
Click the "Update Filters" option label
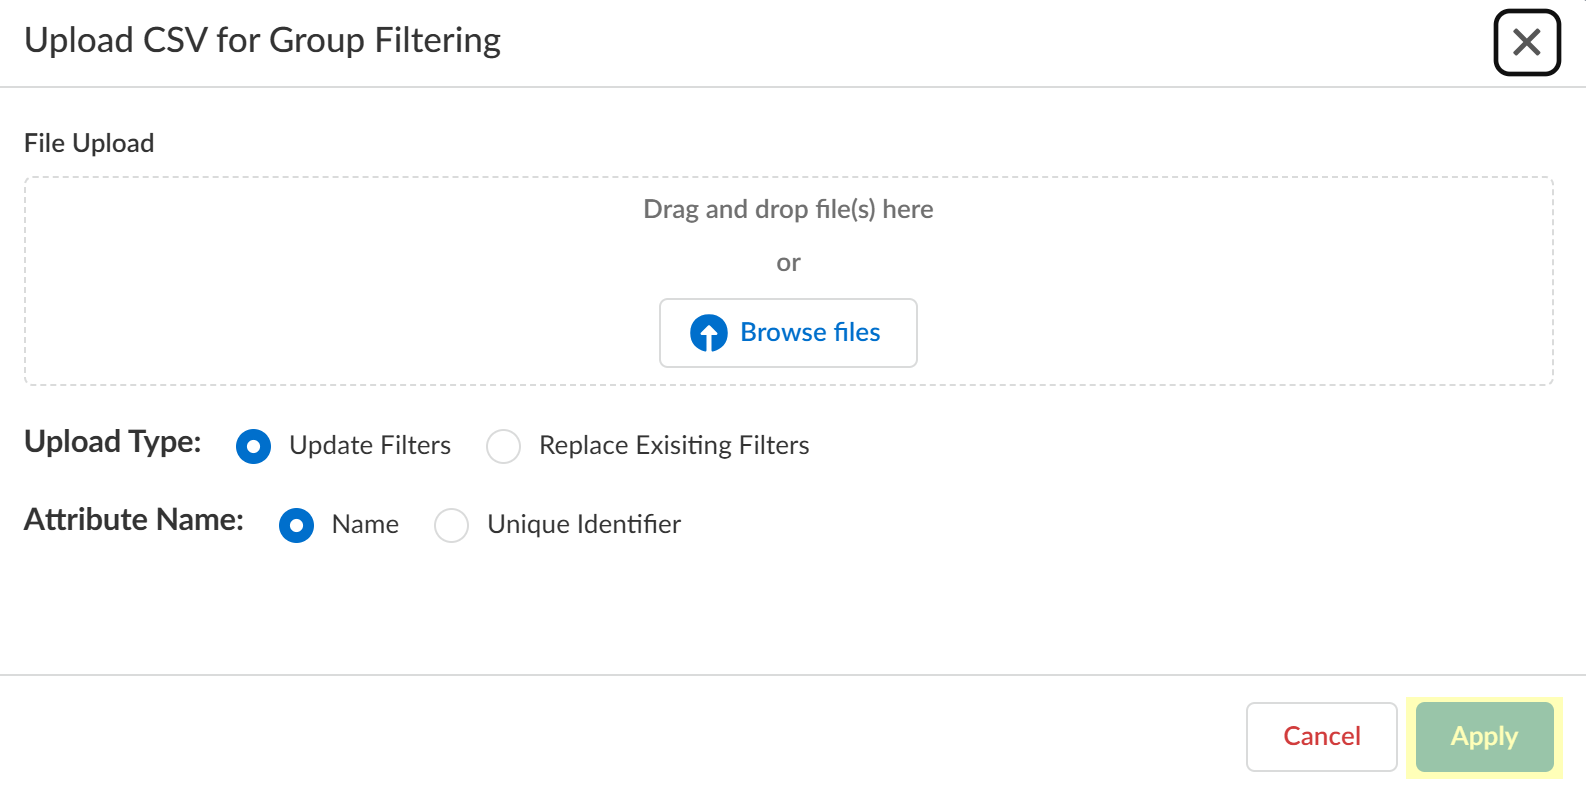(370, 445)
